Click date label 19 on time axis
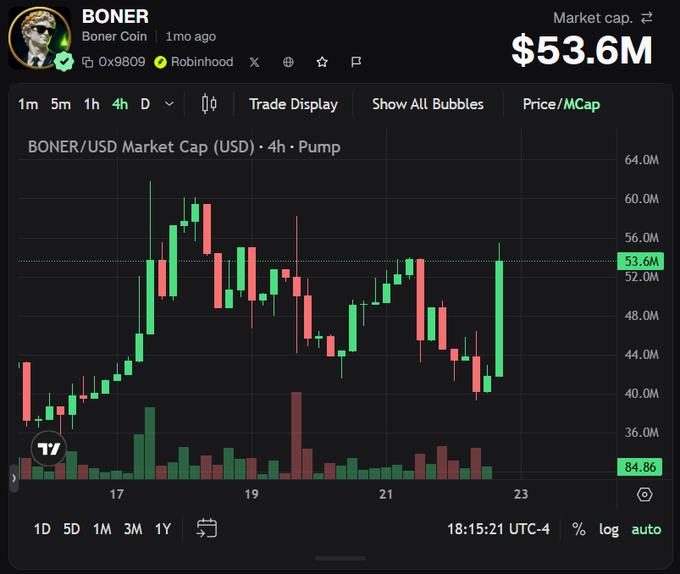 pyautogui.click(x=252, y=494)
